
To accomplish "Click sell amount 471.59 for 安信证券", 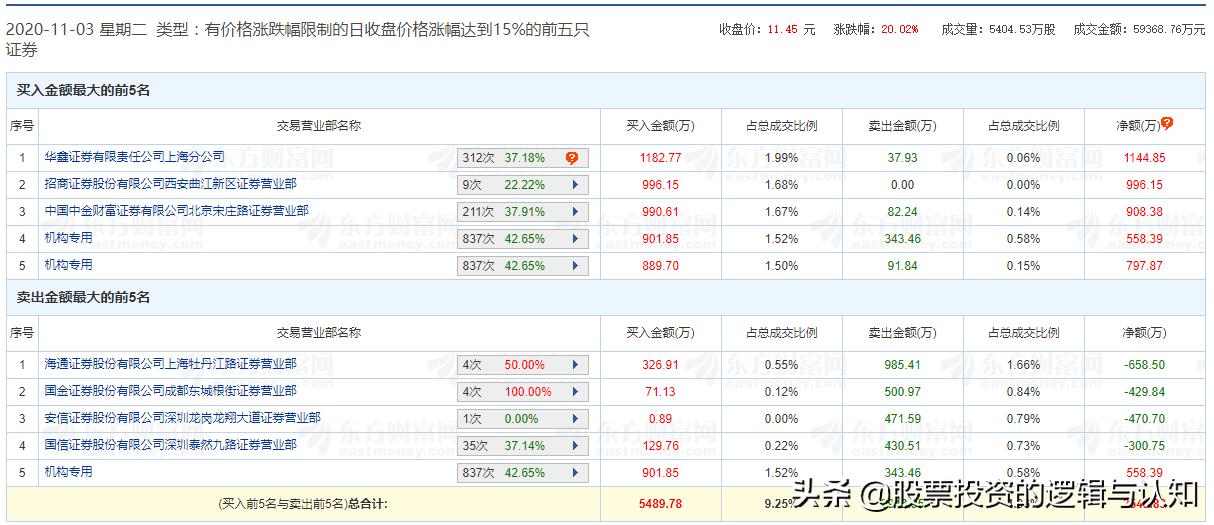I will click(902, 419).
